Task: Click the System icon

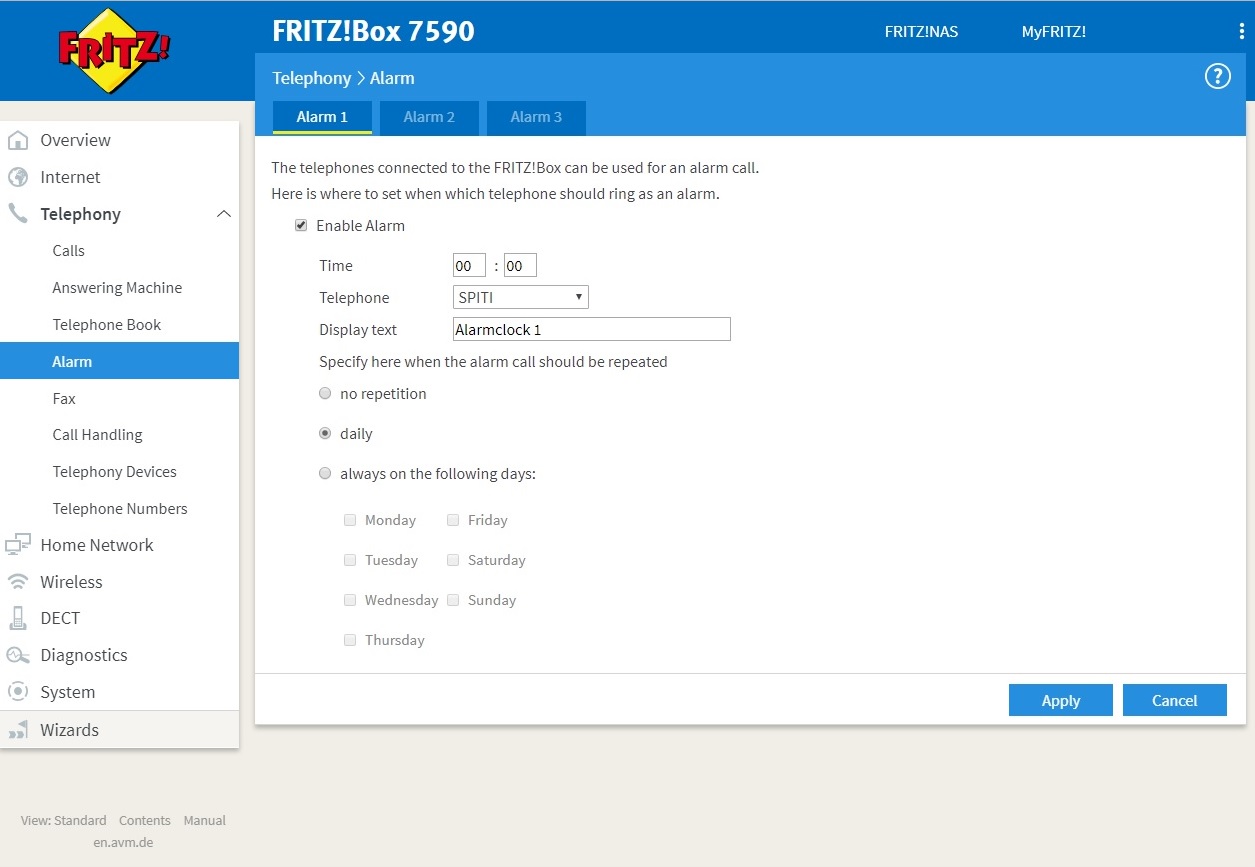Action: tap(18, 692)
